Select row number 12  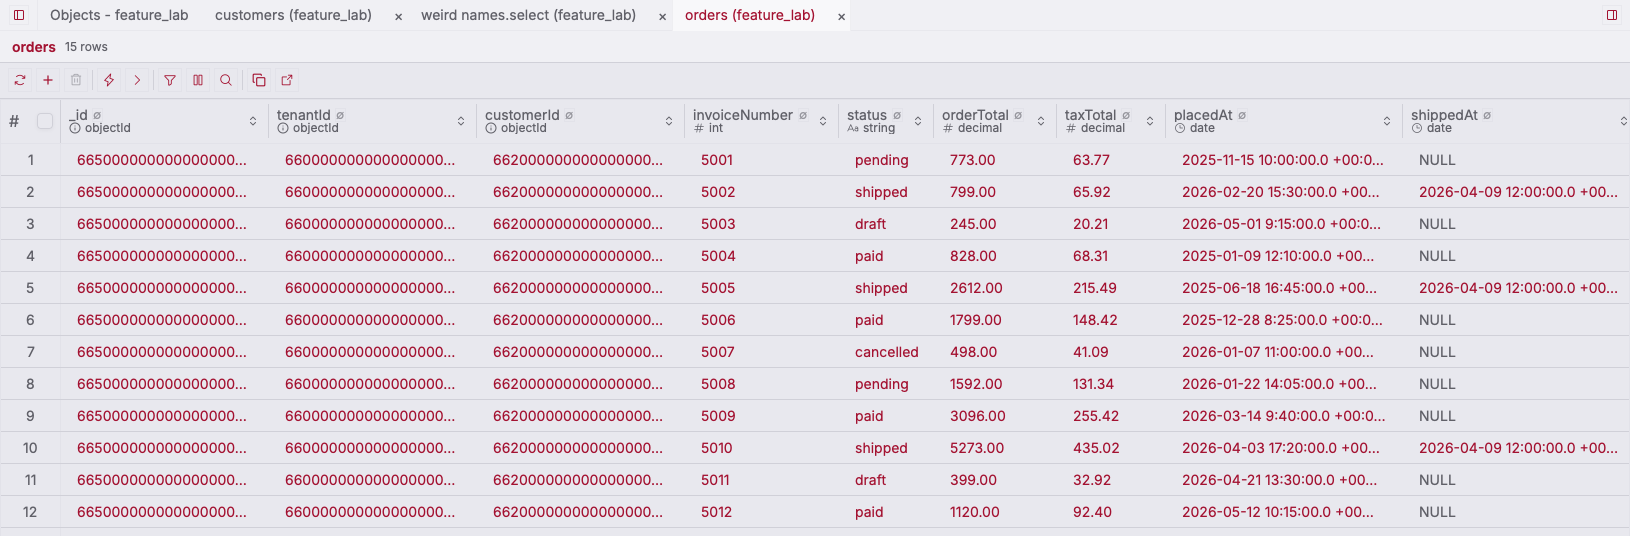click(x=31, y=512)
